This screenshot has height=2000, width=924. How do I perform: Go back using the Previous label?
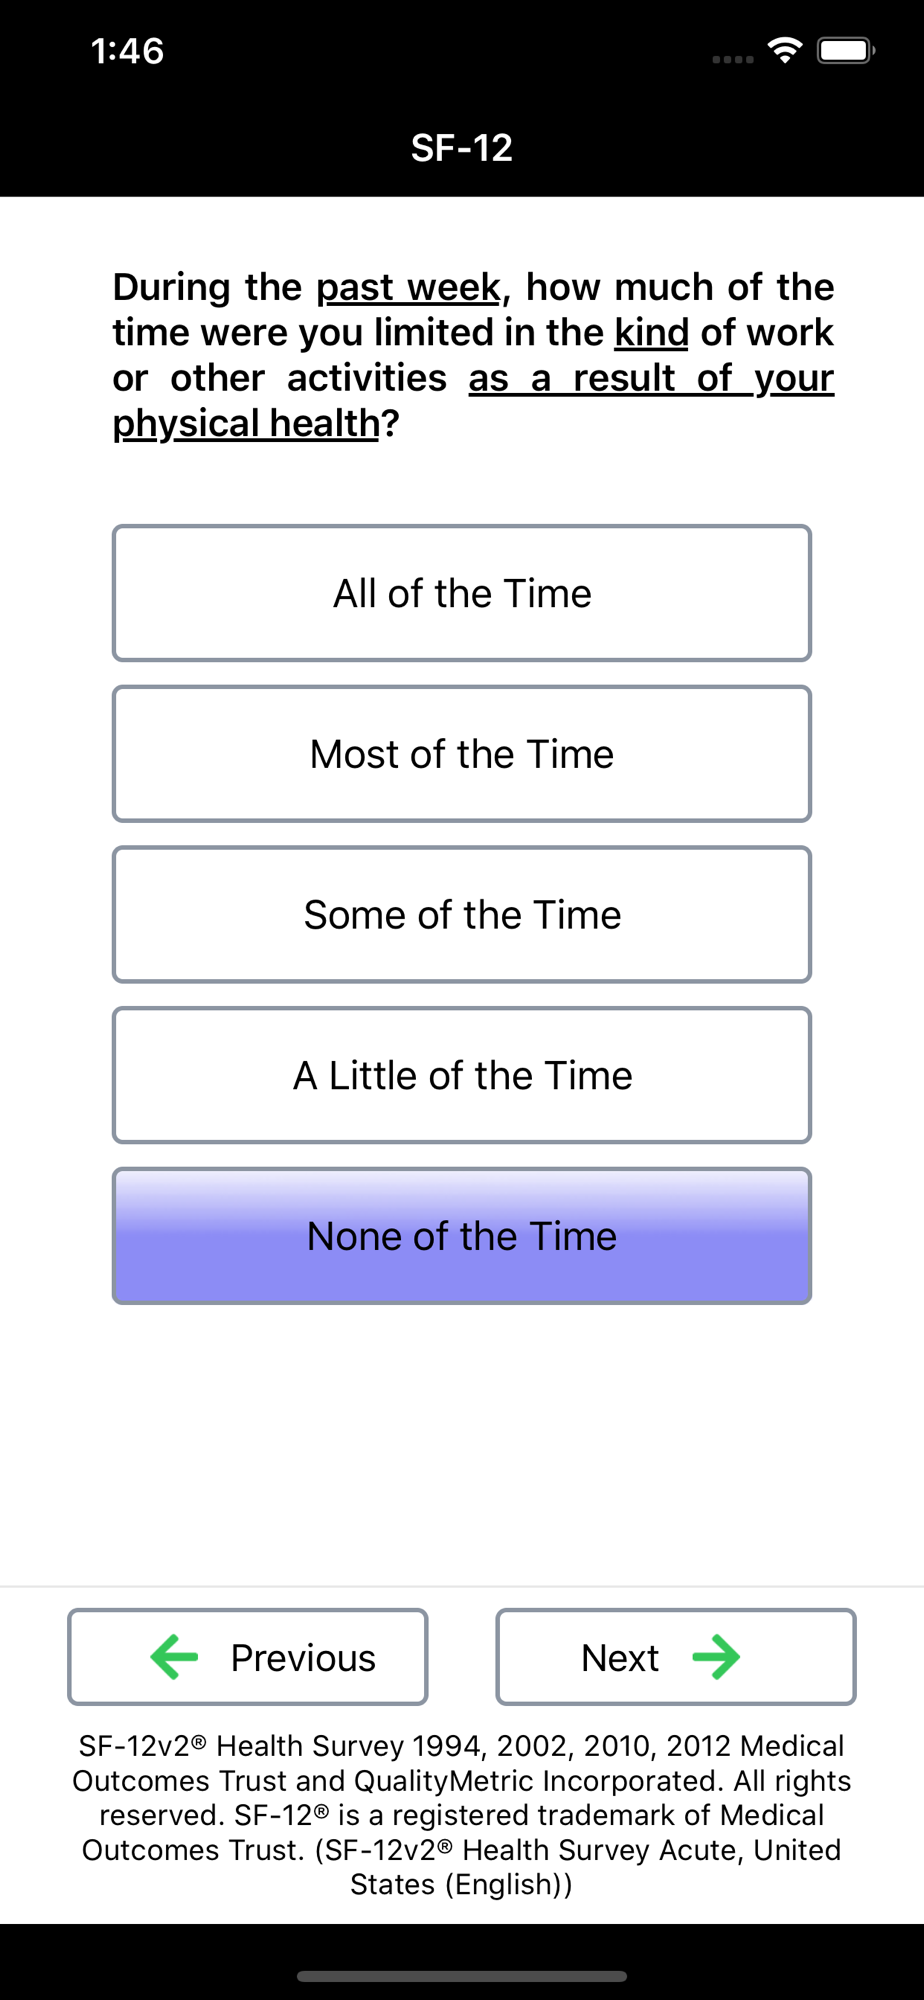(303, 1658)
